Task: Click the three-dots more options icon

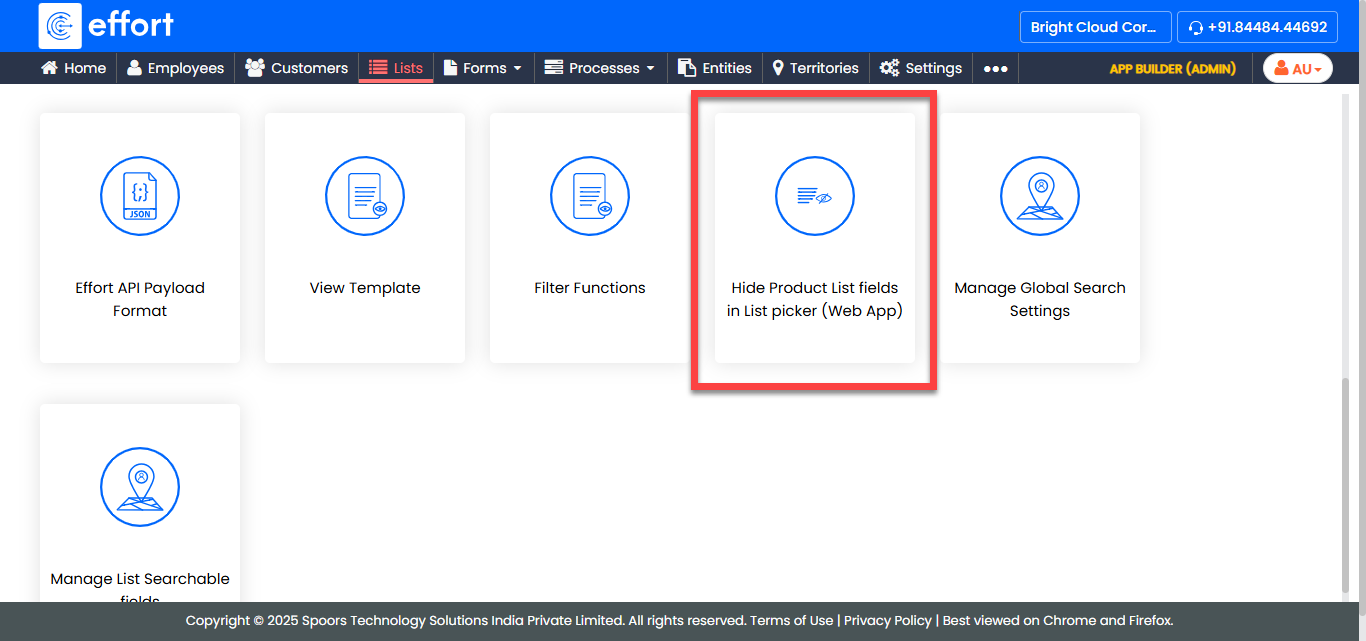Action: [x=995, y=69]
